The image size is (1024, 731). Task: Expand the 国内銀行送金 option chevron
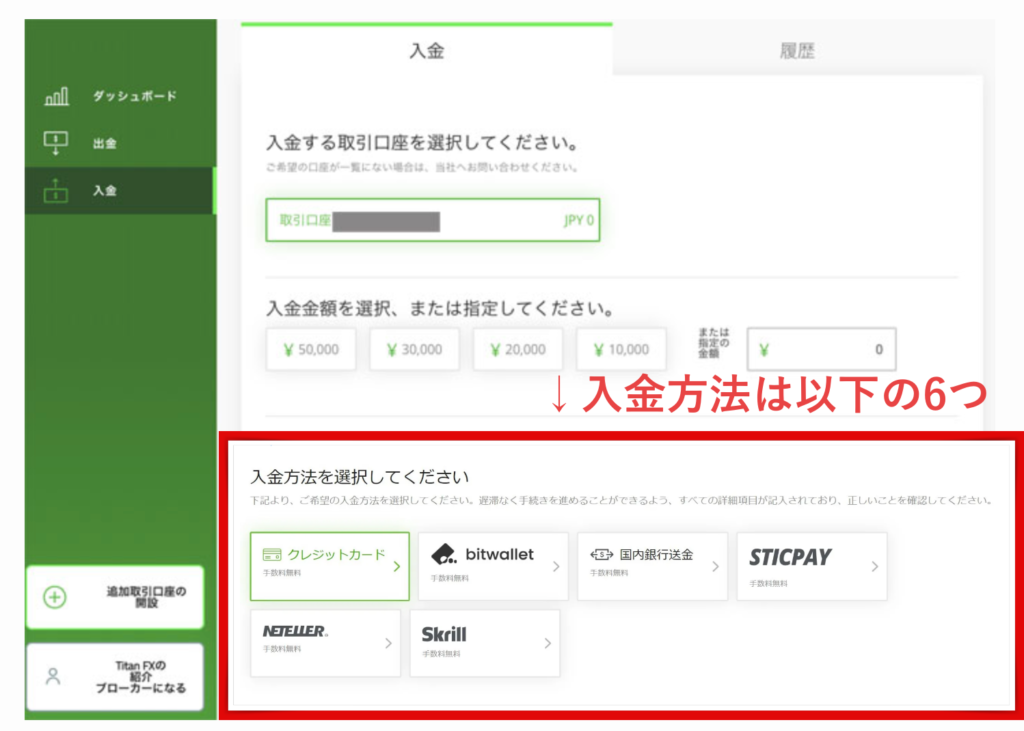[715, 566]
